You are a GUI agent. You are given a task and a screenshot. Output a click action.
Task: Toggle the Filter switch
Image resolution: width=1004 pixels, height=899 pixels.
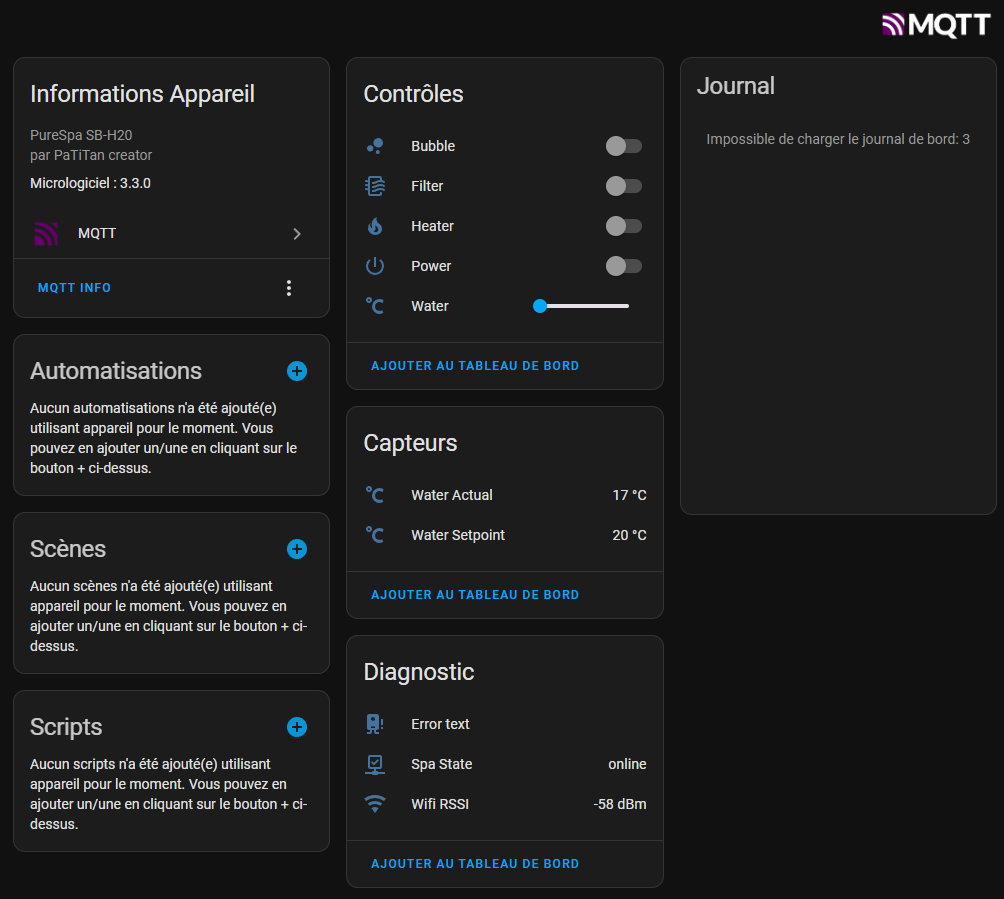coord(623,186)
